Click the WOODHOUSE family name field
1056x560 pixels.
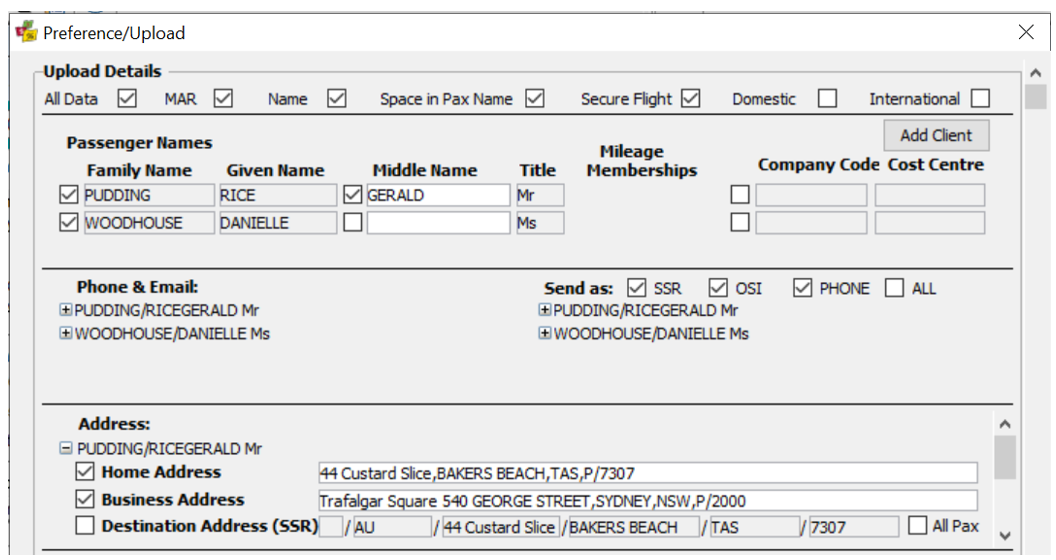point(149,223)
